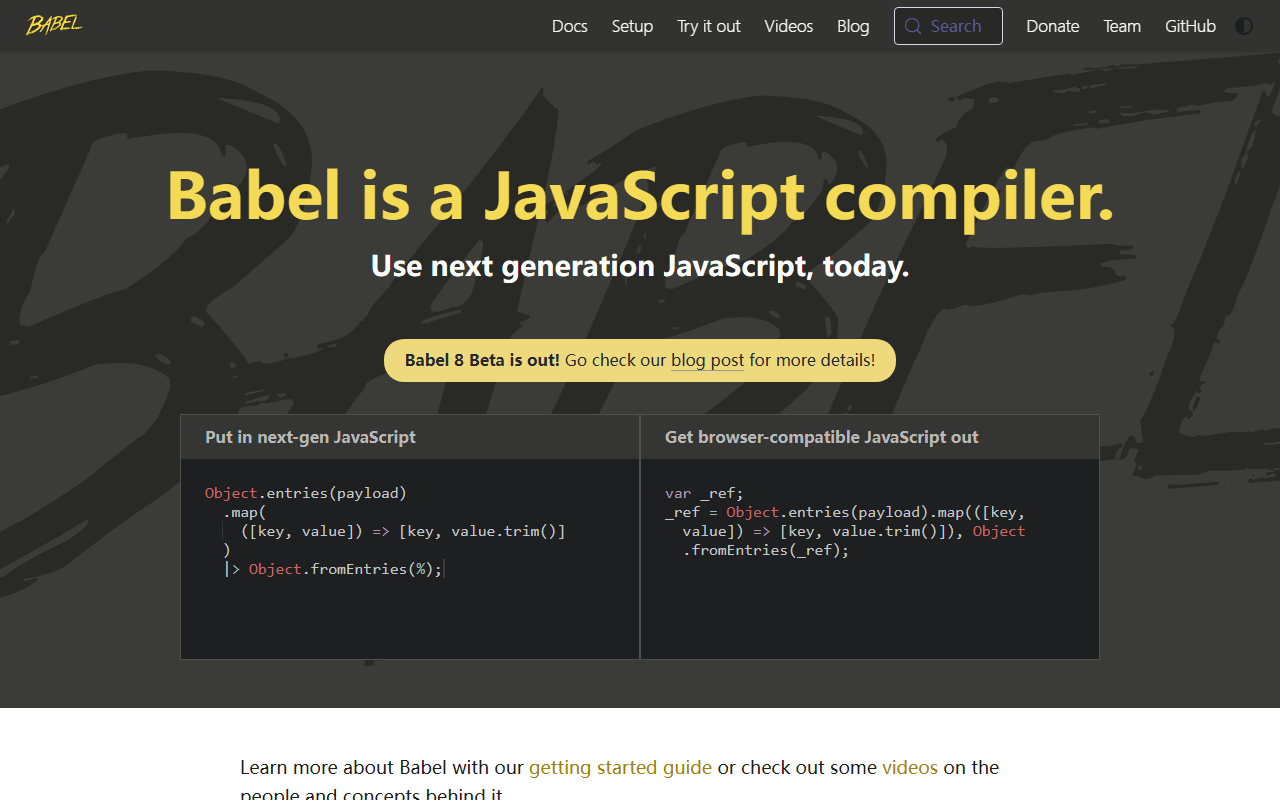
Task: Click the Babel logo in the navbar
Action: (x=54, y=25)
